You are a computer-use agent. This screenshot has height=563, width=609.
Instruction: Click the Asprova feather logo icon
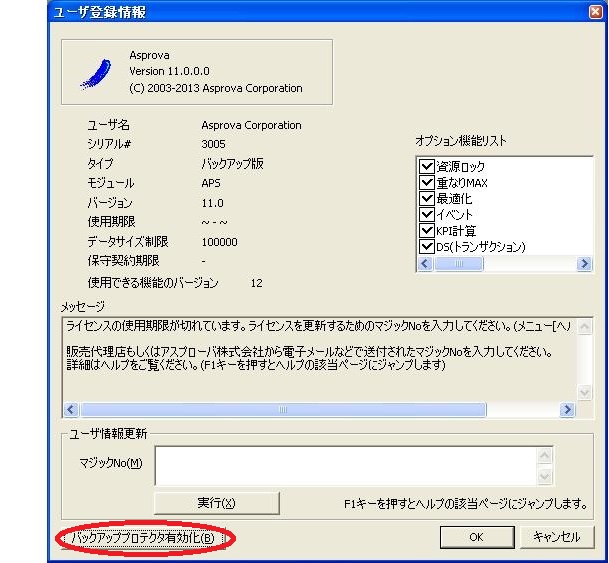coord(96,74)
